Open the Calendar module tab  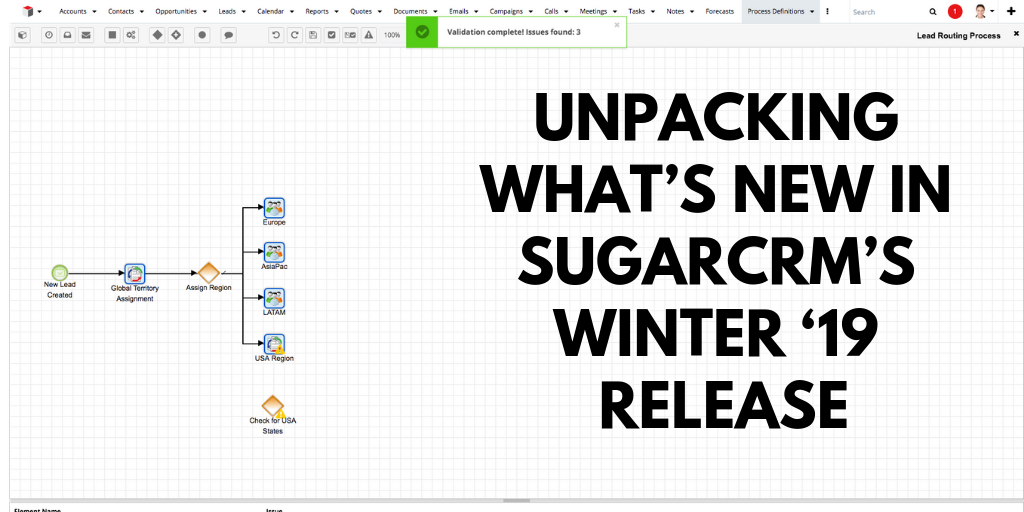(270, 11)
